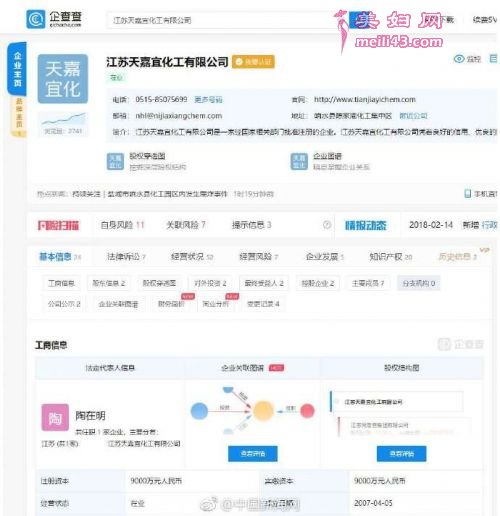Open the Qichacha logo home link

[x=54, y=19]
